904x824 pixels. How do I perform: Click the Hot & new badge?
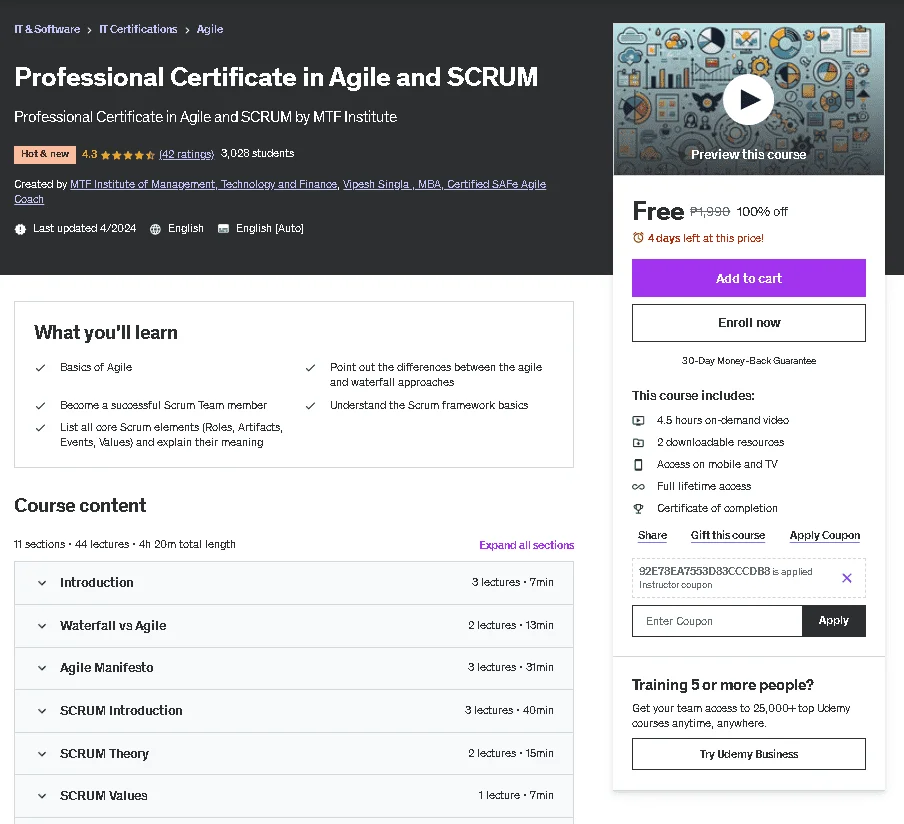tap(45, 154)
